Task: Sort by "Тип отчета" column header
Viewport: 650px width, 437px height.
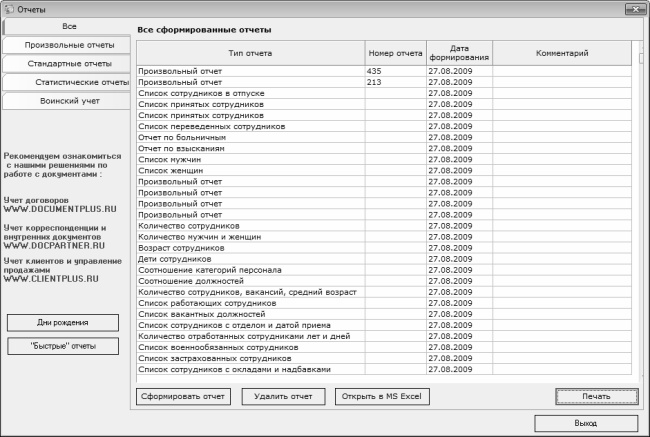Action: 250,52
